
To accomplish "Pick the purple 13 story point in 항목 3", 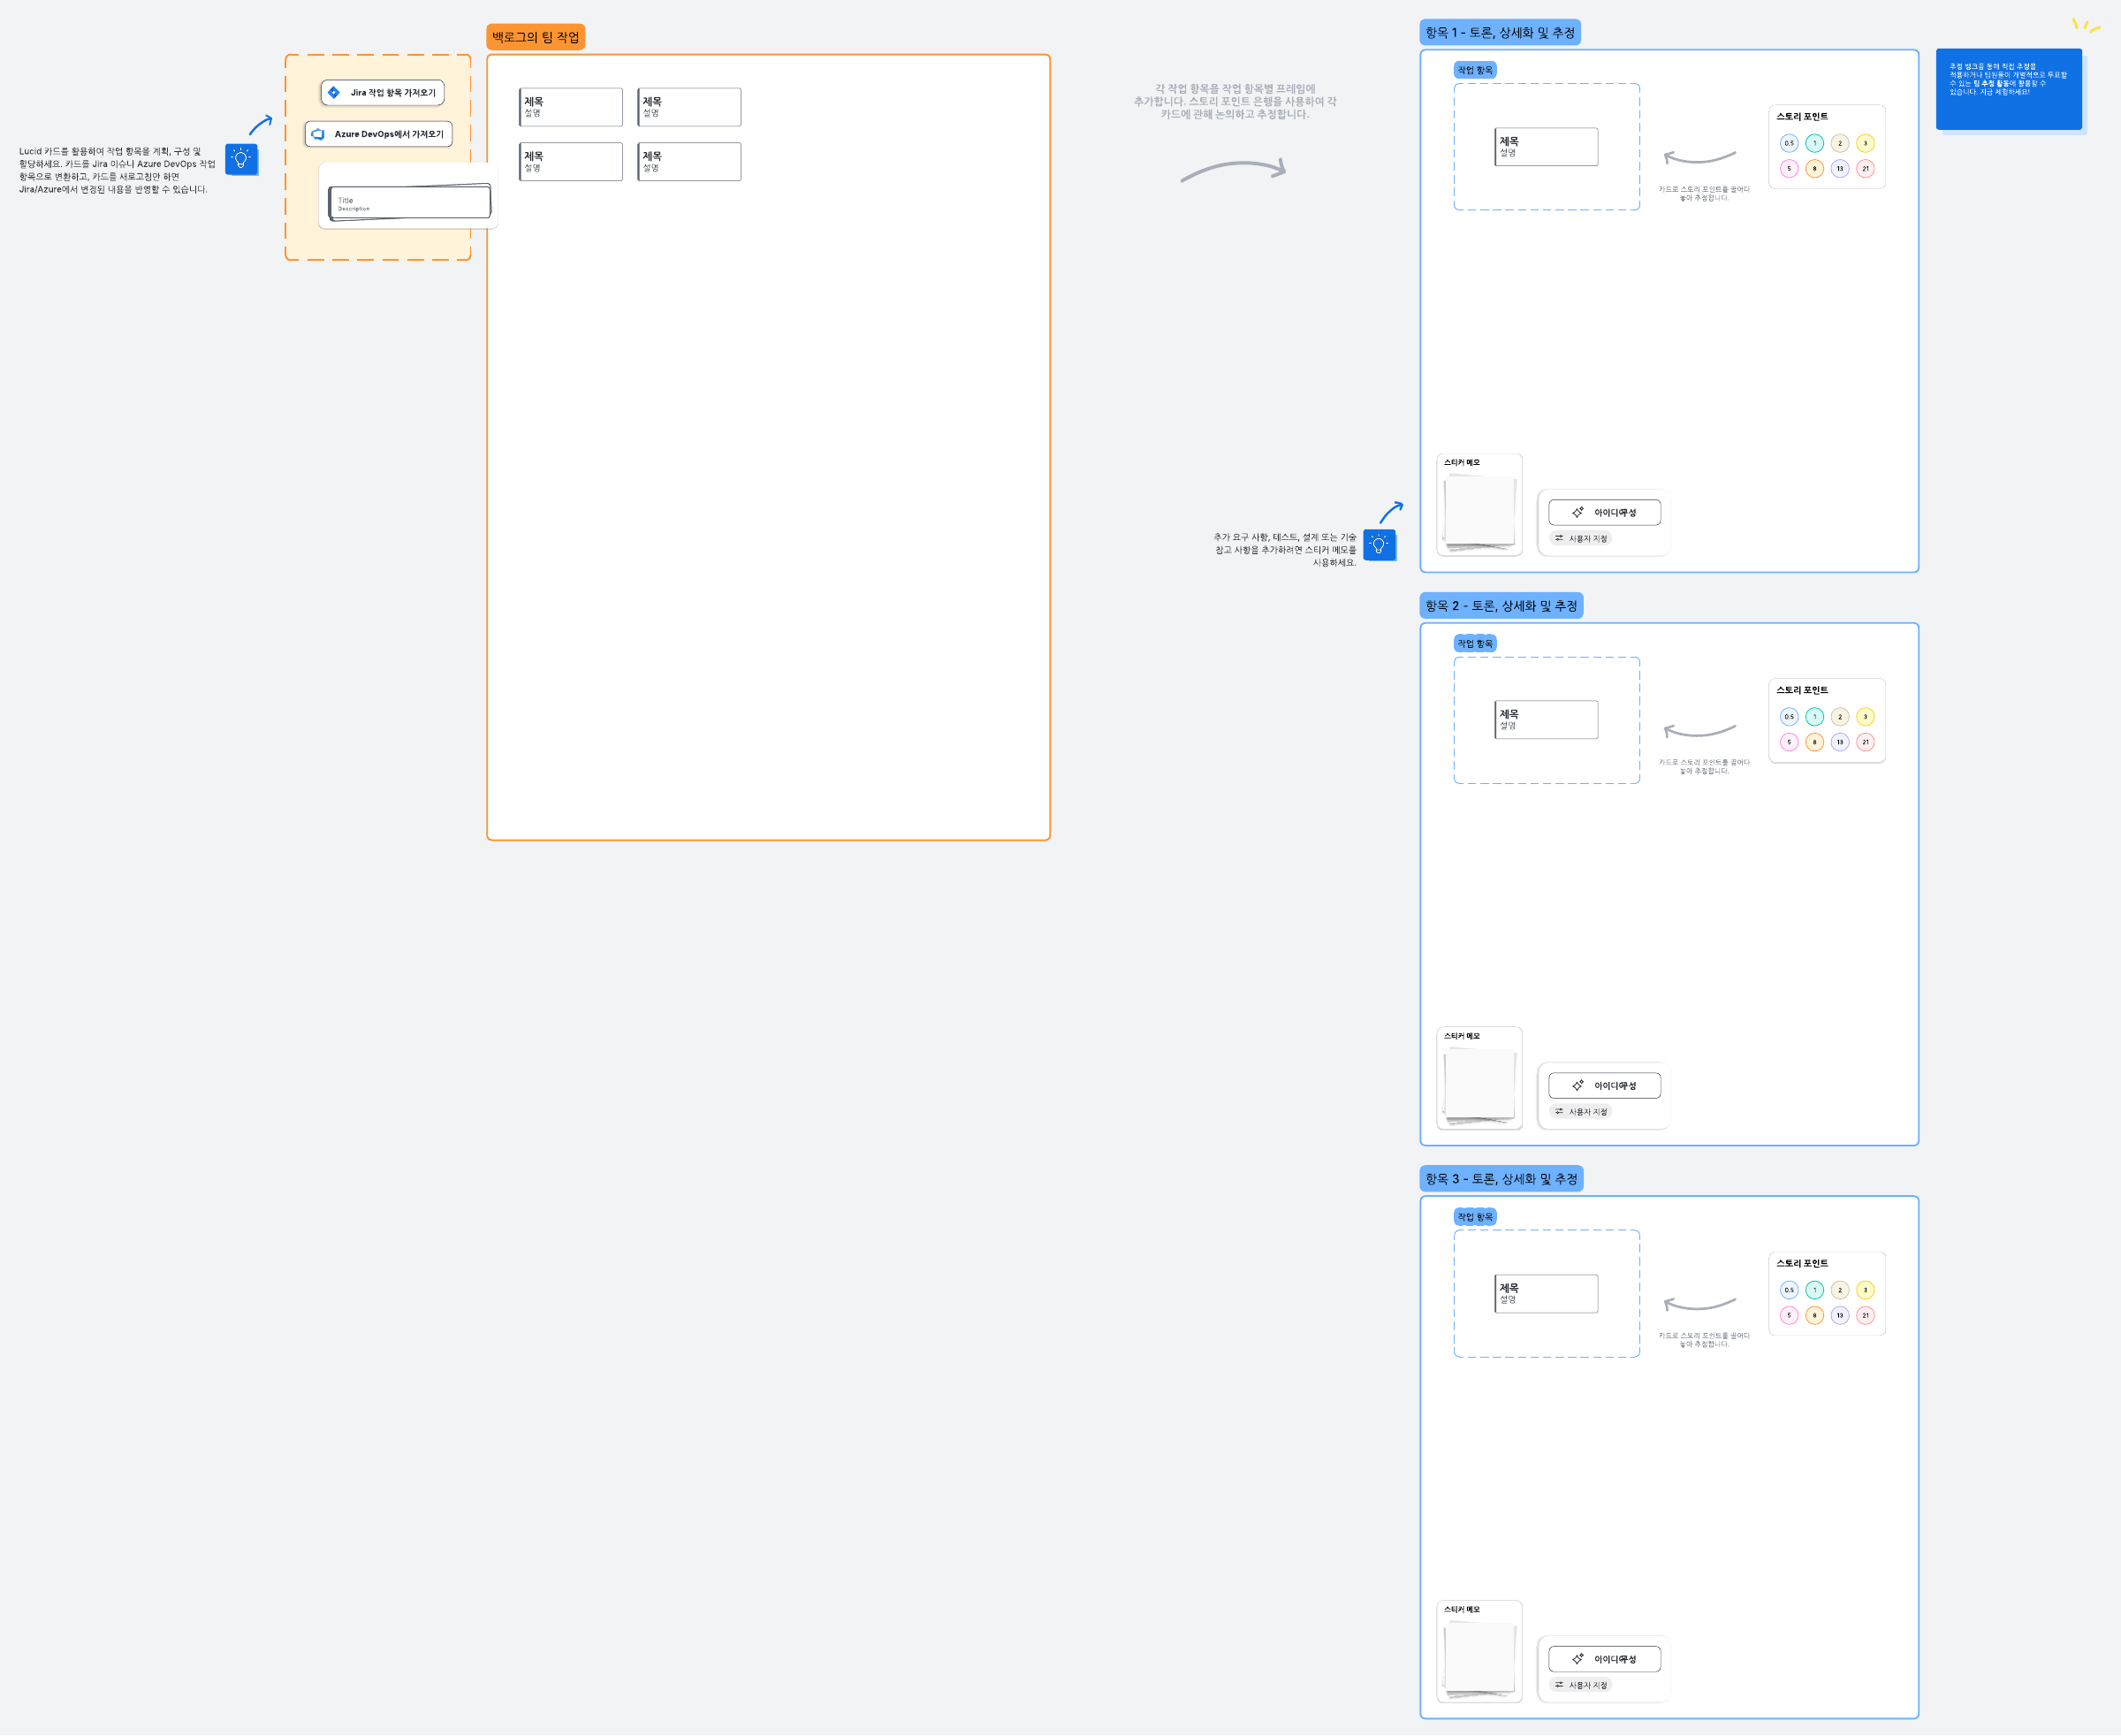I will pos(1840,1316).
